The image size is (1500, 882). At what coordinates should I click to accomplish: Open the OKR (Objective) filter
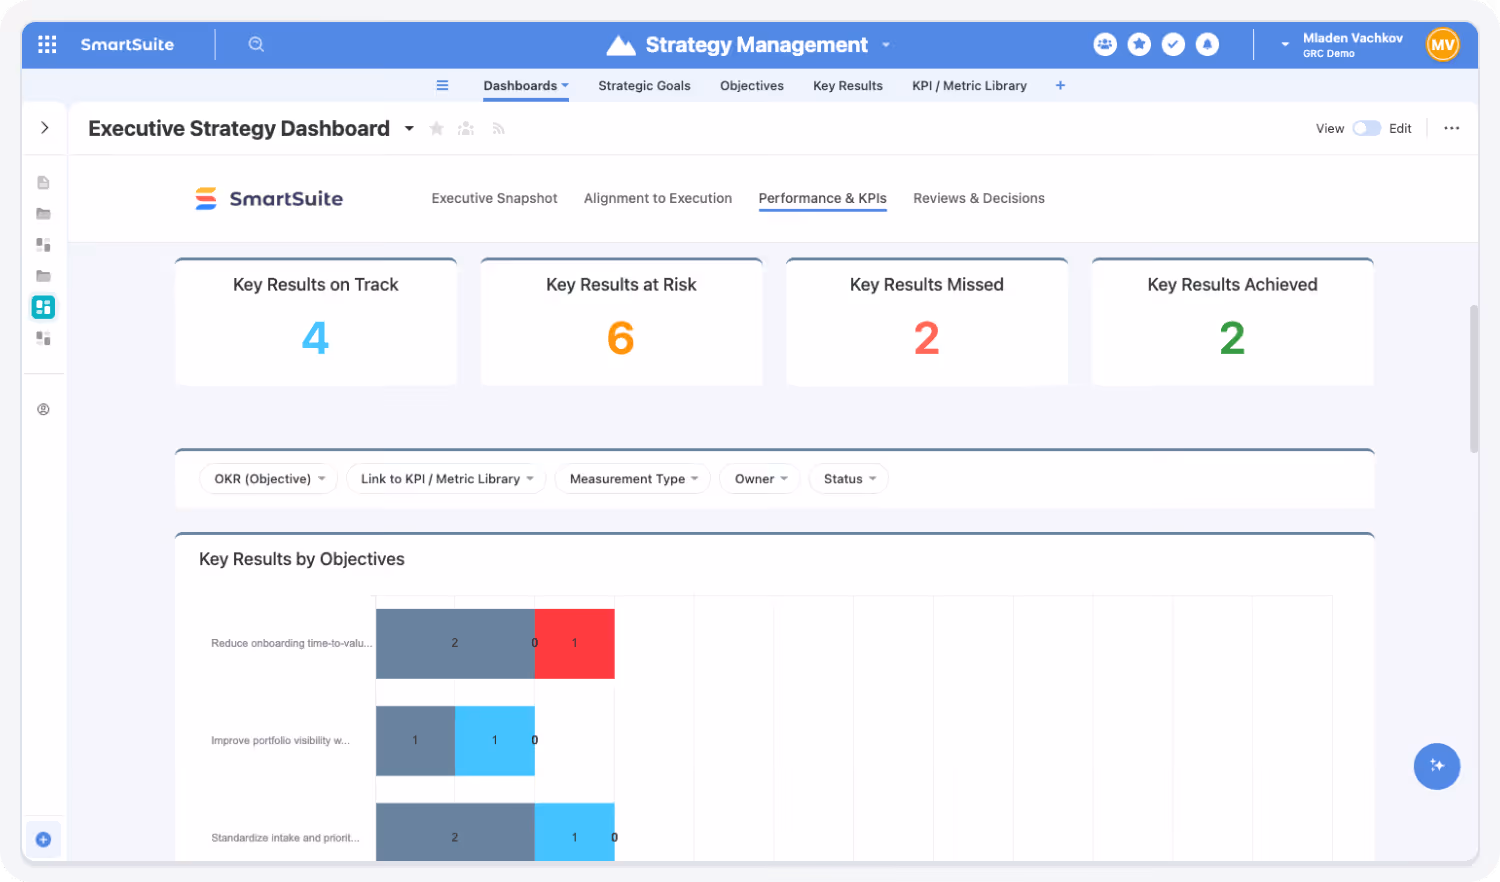269,479
